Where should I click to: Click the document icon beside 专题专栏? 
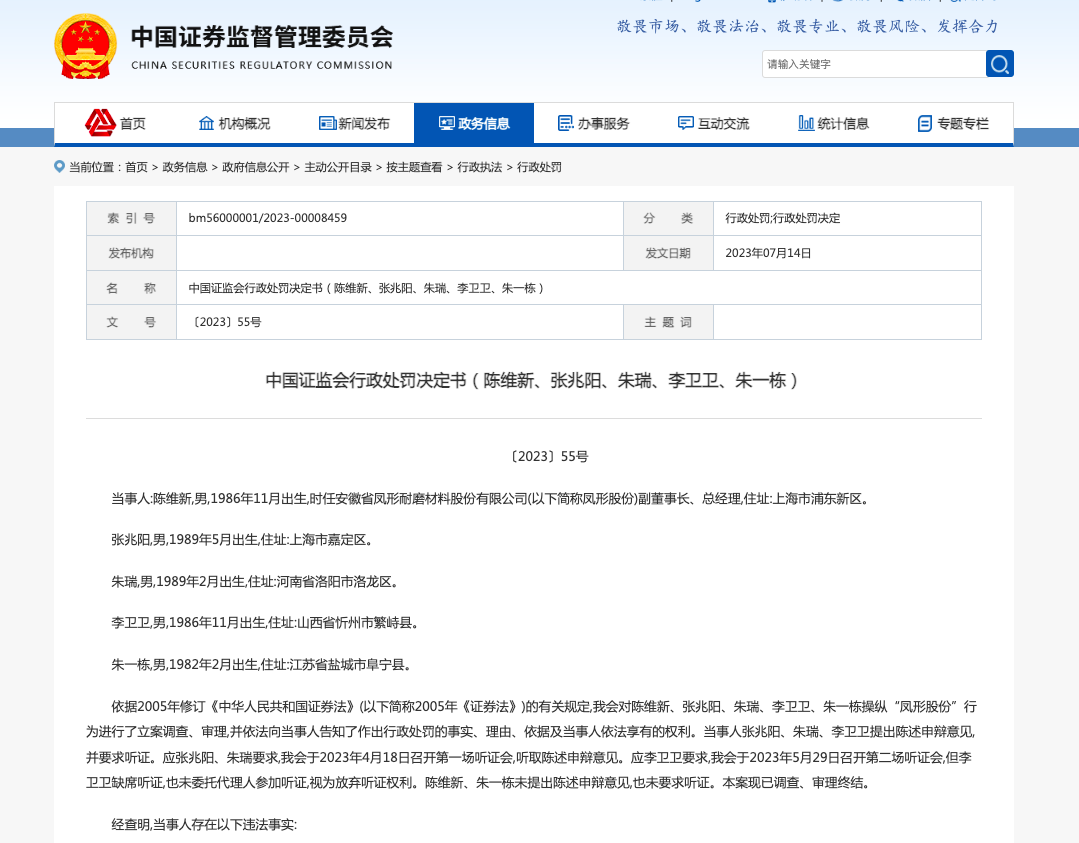click(925, 123)
